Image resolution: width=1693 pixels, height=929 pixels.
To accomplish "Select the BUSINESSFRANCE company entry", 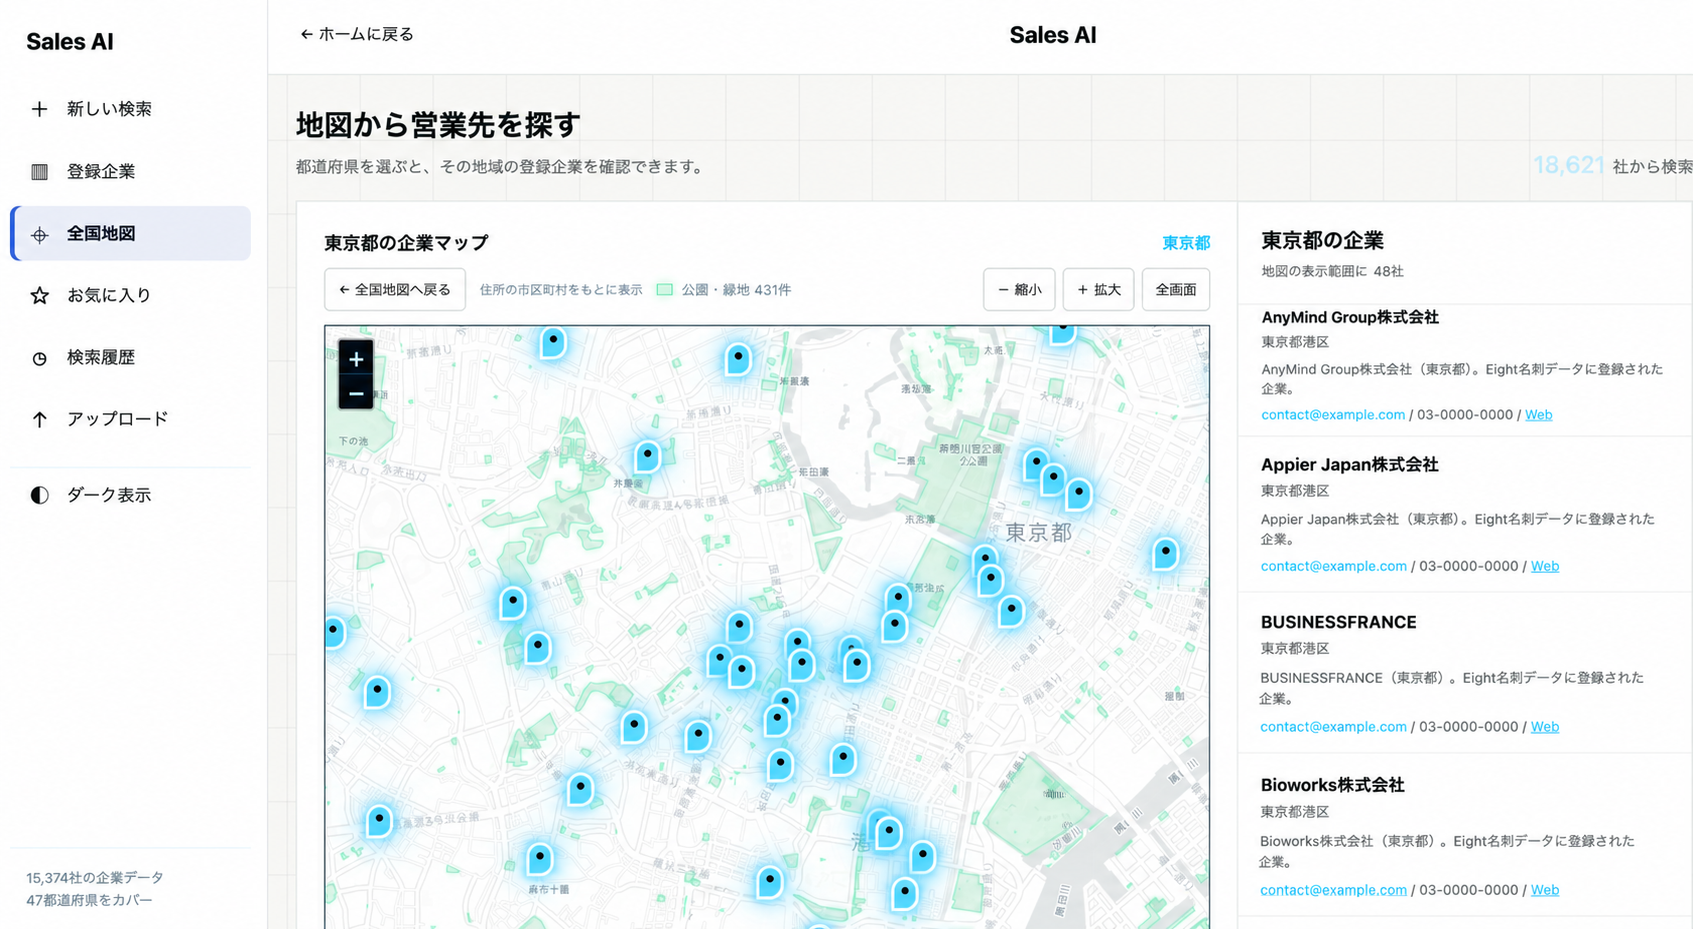I will click(x=1465, y=672).
